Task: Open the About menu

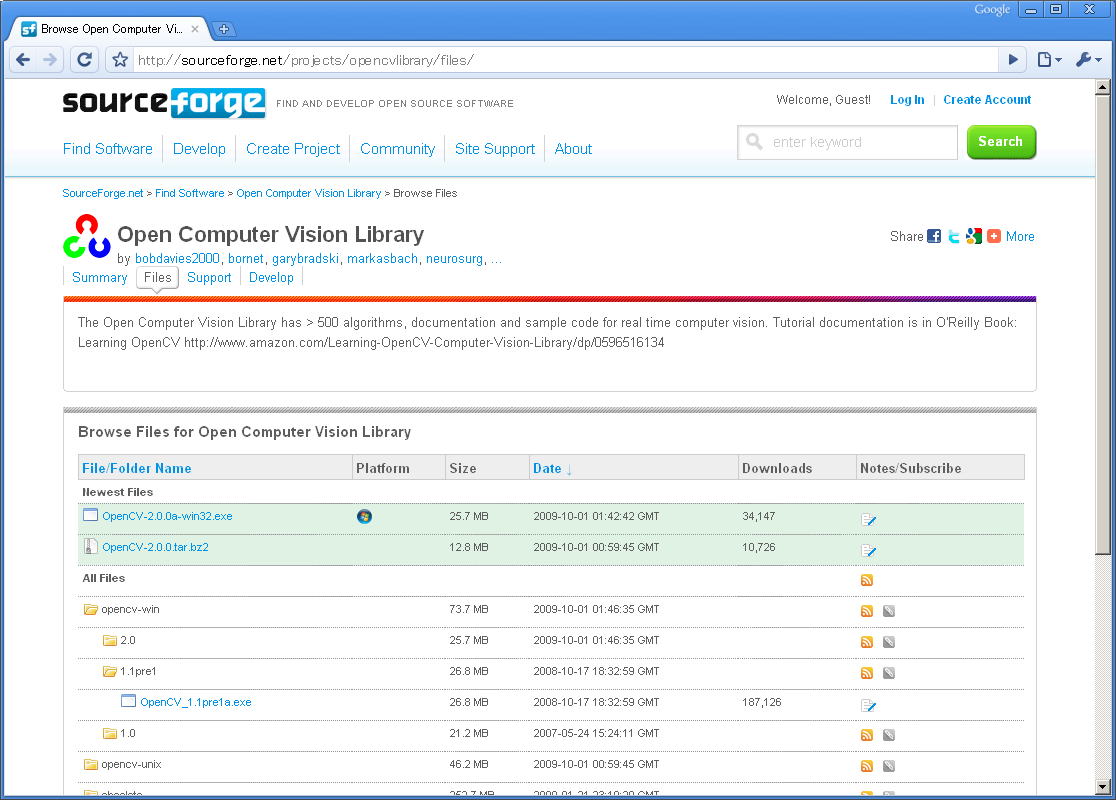Action: click(x=573, y=149)
